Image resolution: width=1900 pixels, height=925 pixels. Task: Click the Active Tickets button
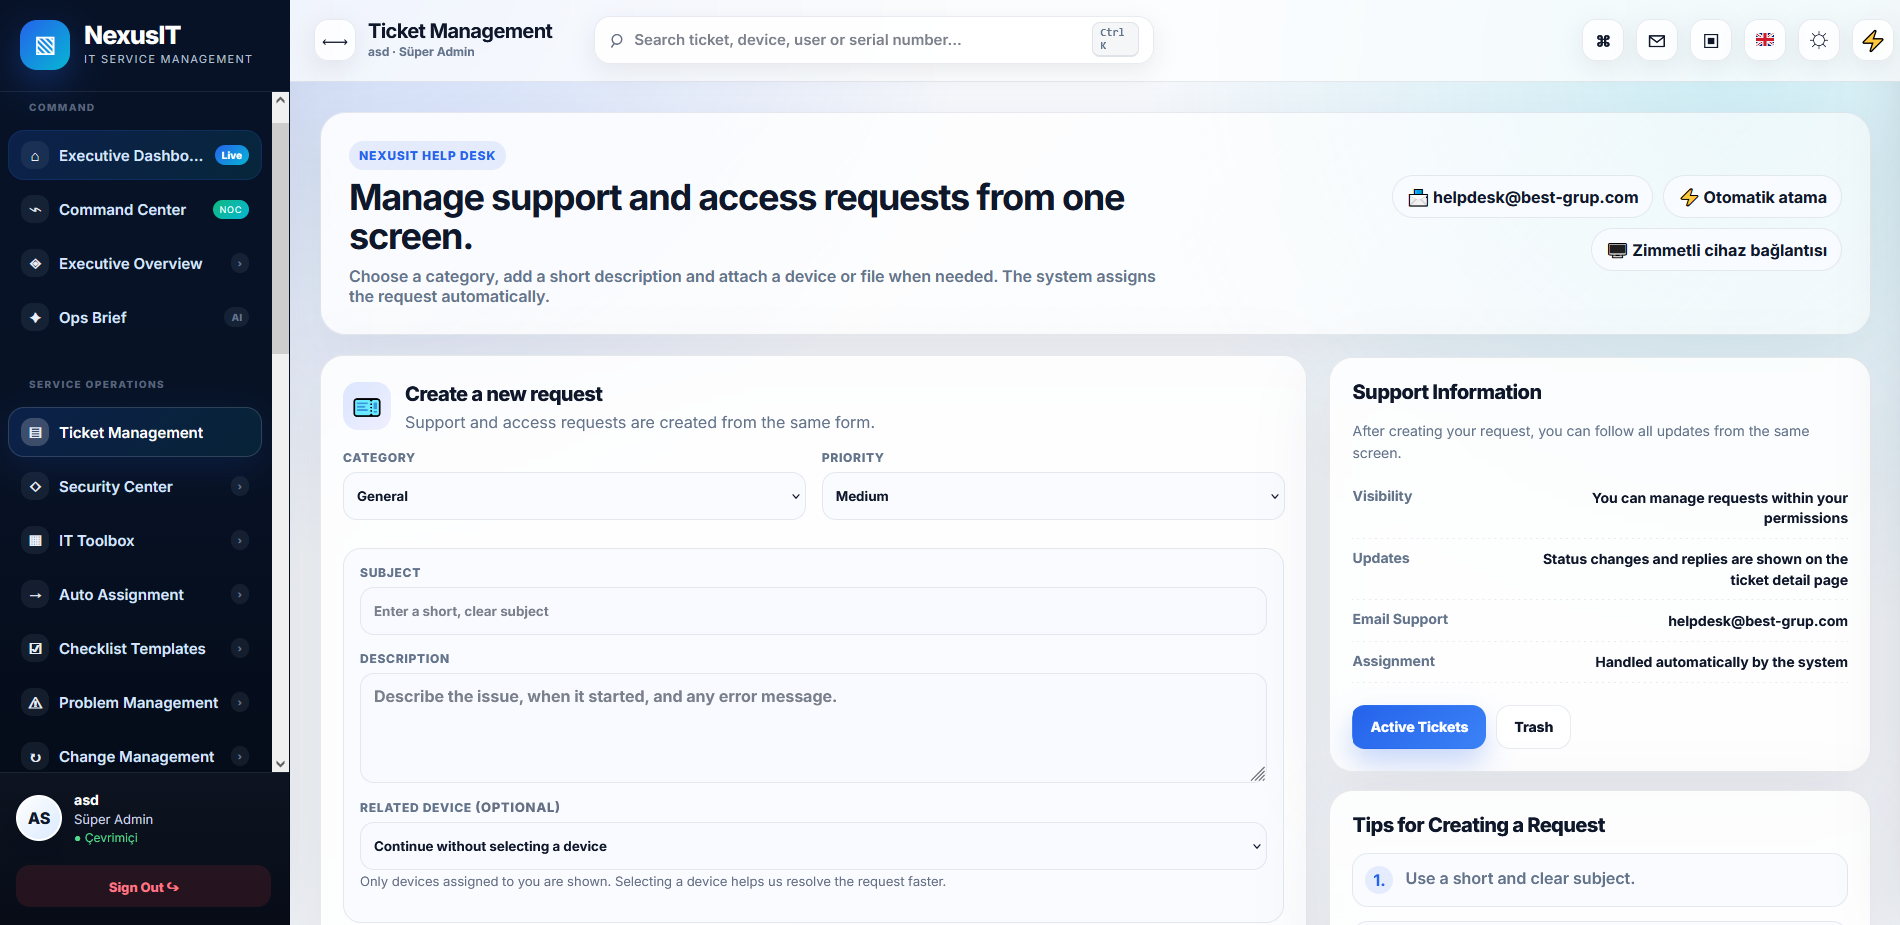pyautogui.click(x=1419, y=727)
